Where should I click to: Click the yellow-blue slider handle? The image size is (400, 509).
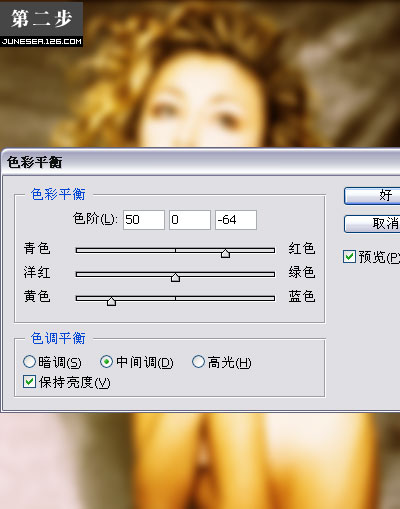111,301
